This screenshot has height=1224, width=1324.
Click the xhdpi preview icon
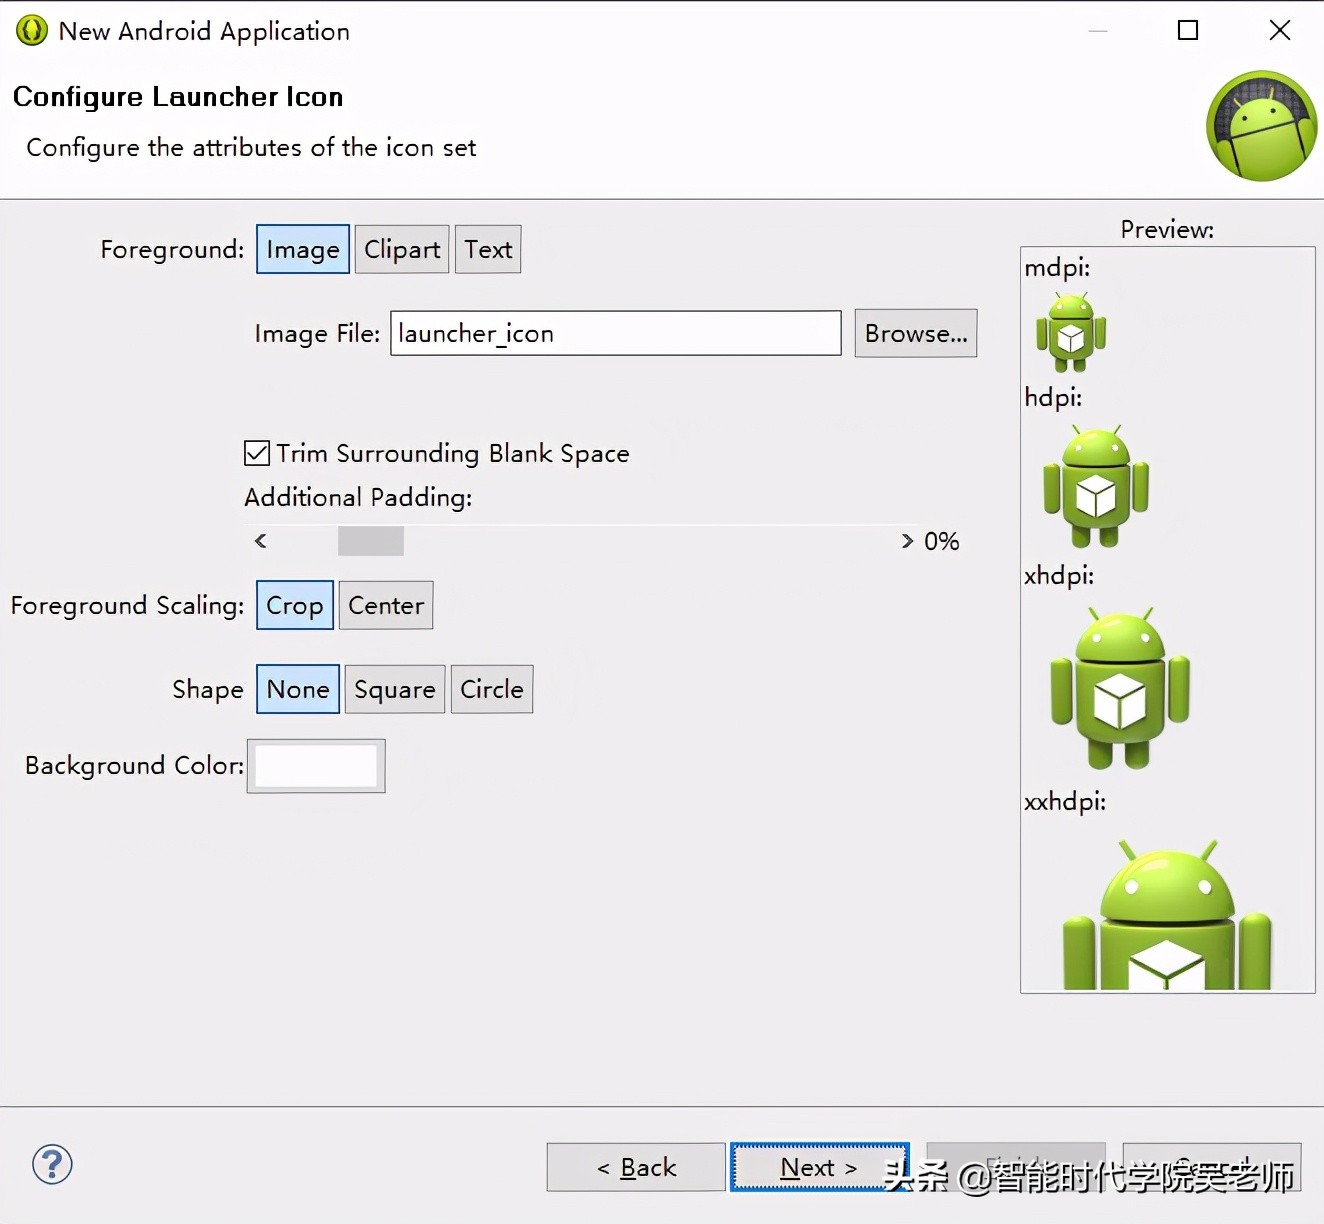[1120, 688]
